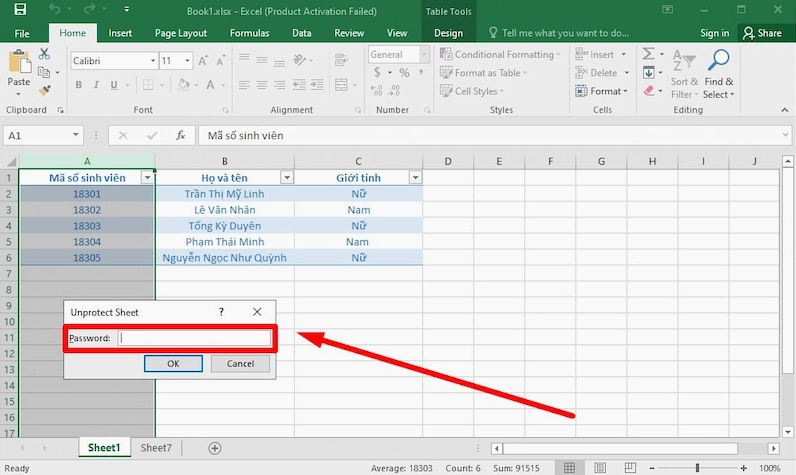Click the Font Color A icon

coord(210,85)
